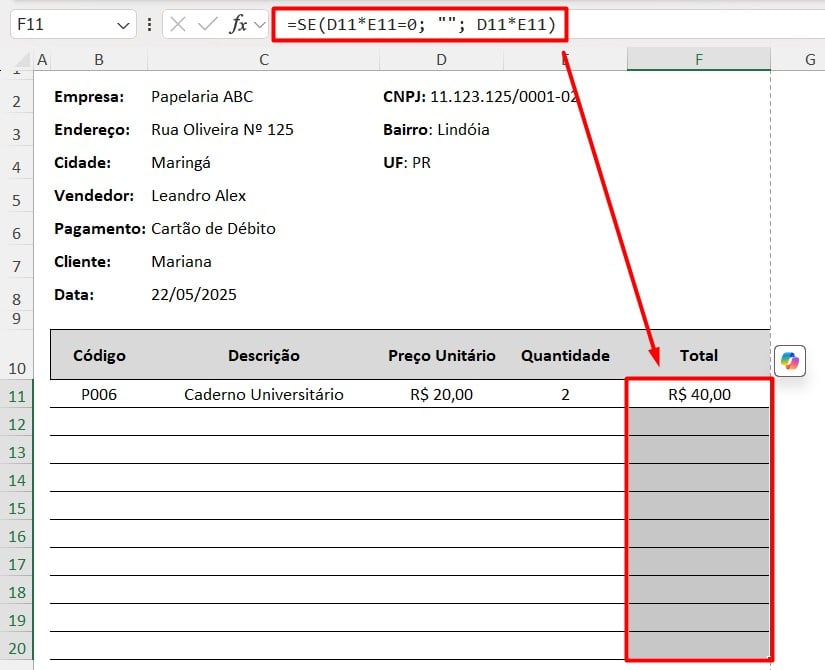Click the total cell 'R$ 40,00'

(x=699, y=394)
